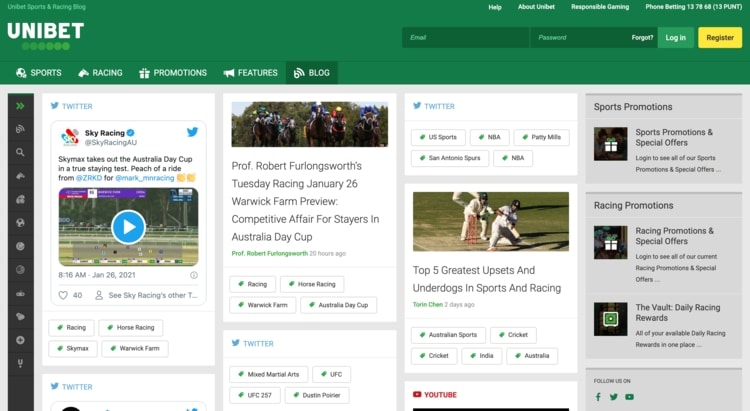
Task: Open the Sky Racing profile avatar
Action: (70, 137)
